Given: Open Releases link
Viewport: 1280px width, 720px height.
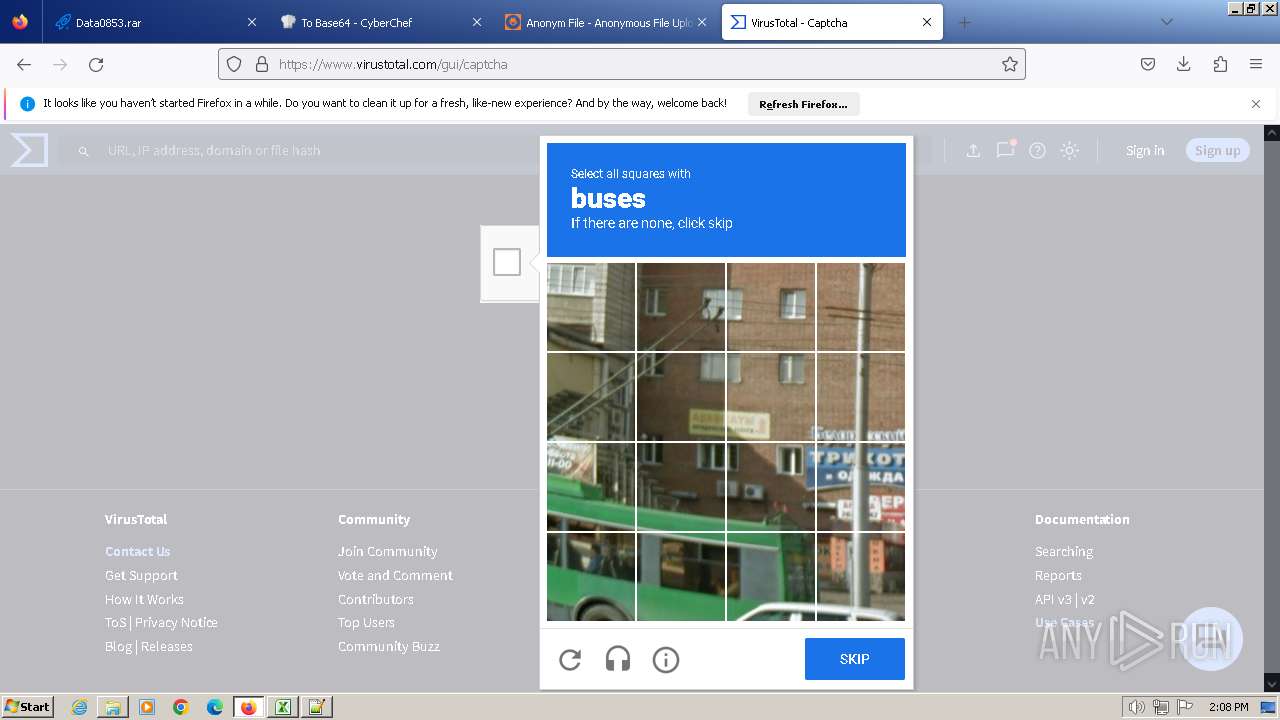Looking at the screenshot, I should (x=167, y=646).
